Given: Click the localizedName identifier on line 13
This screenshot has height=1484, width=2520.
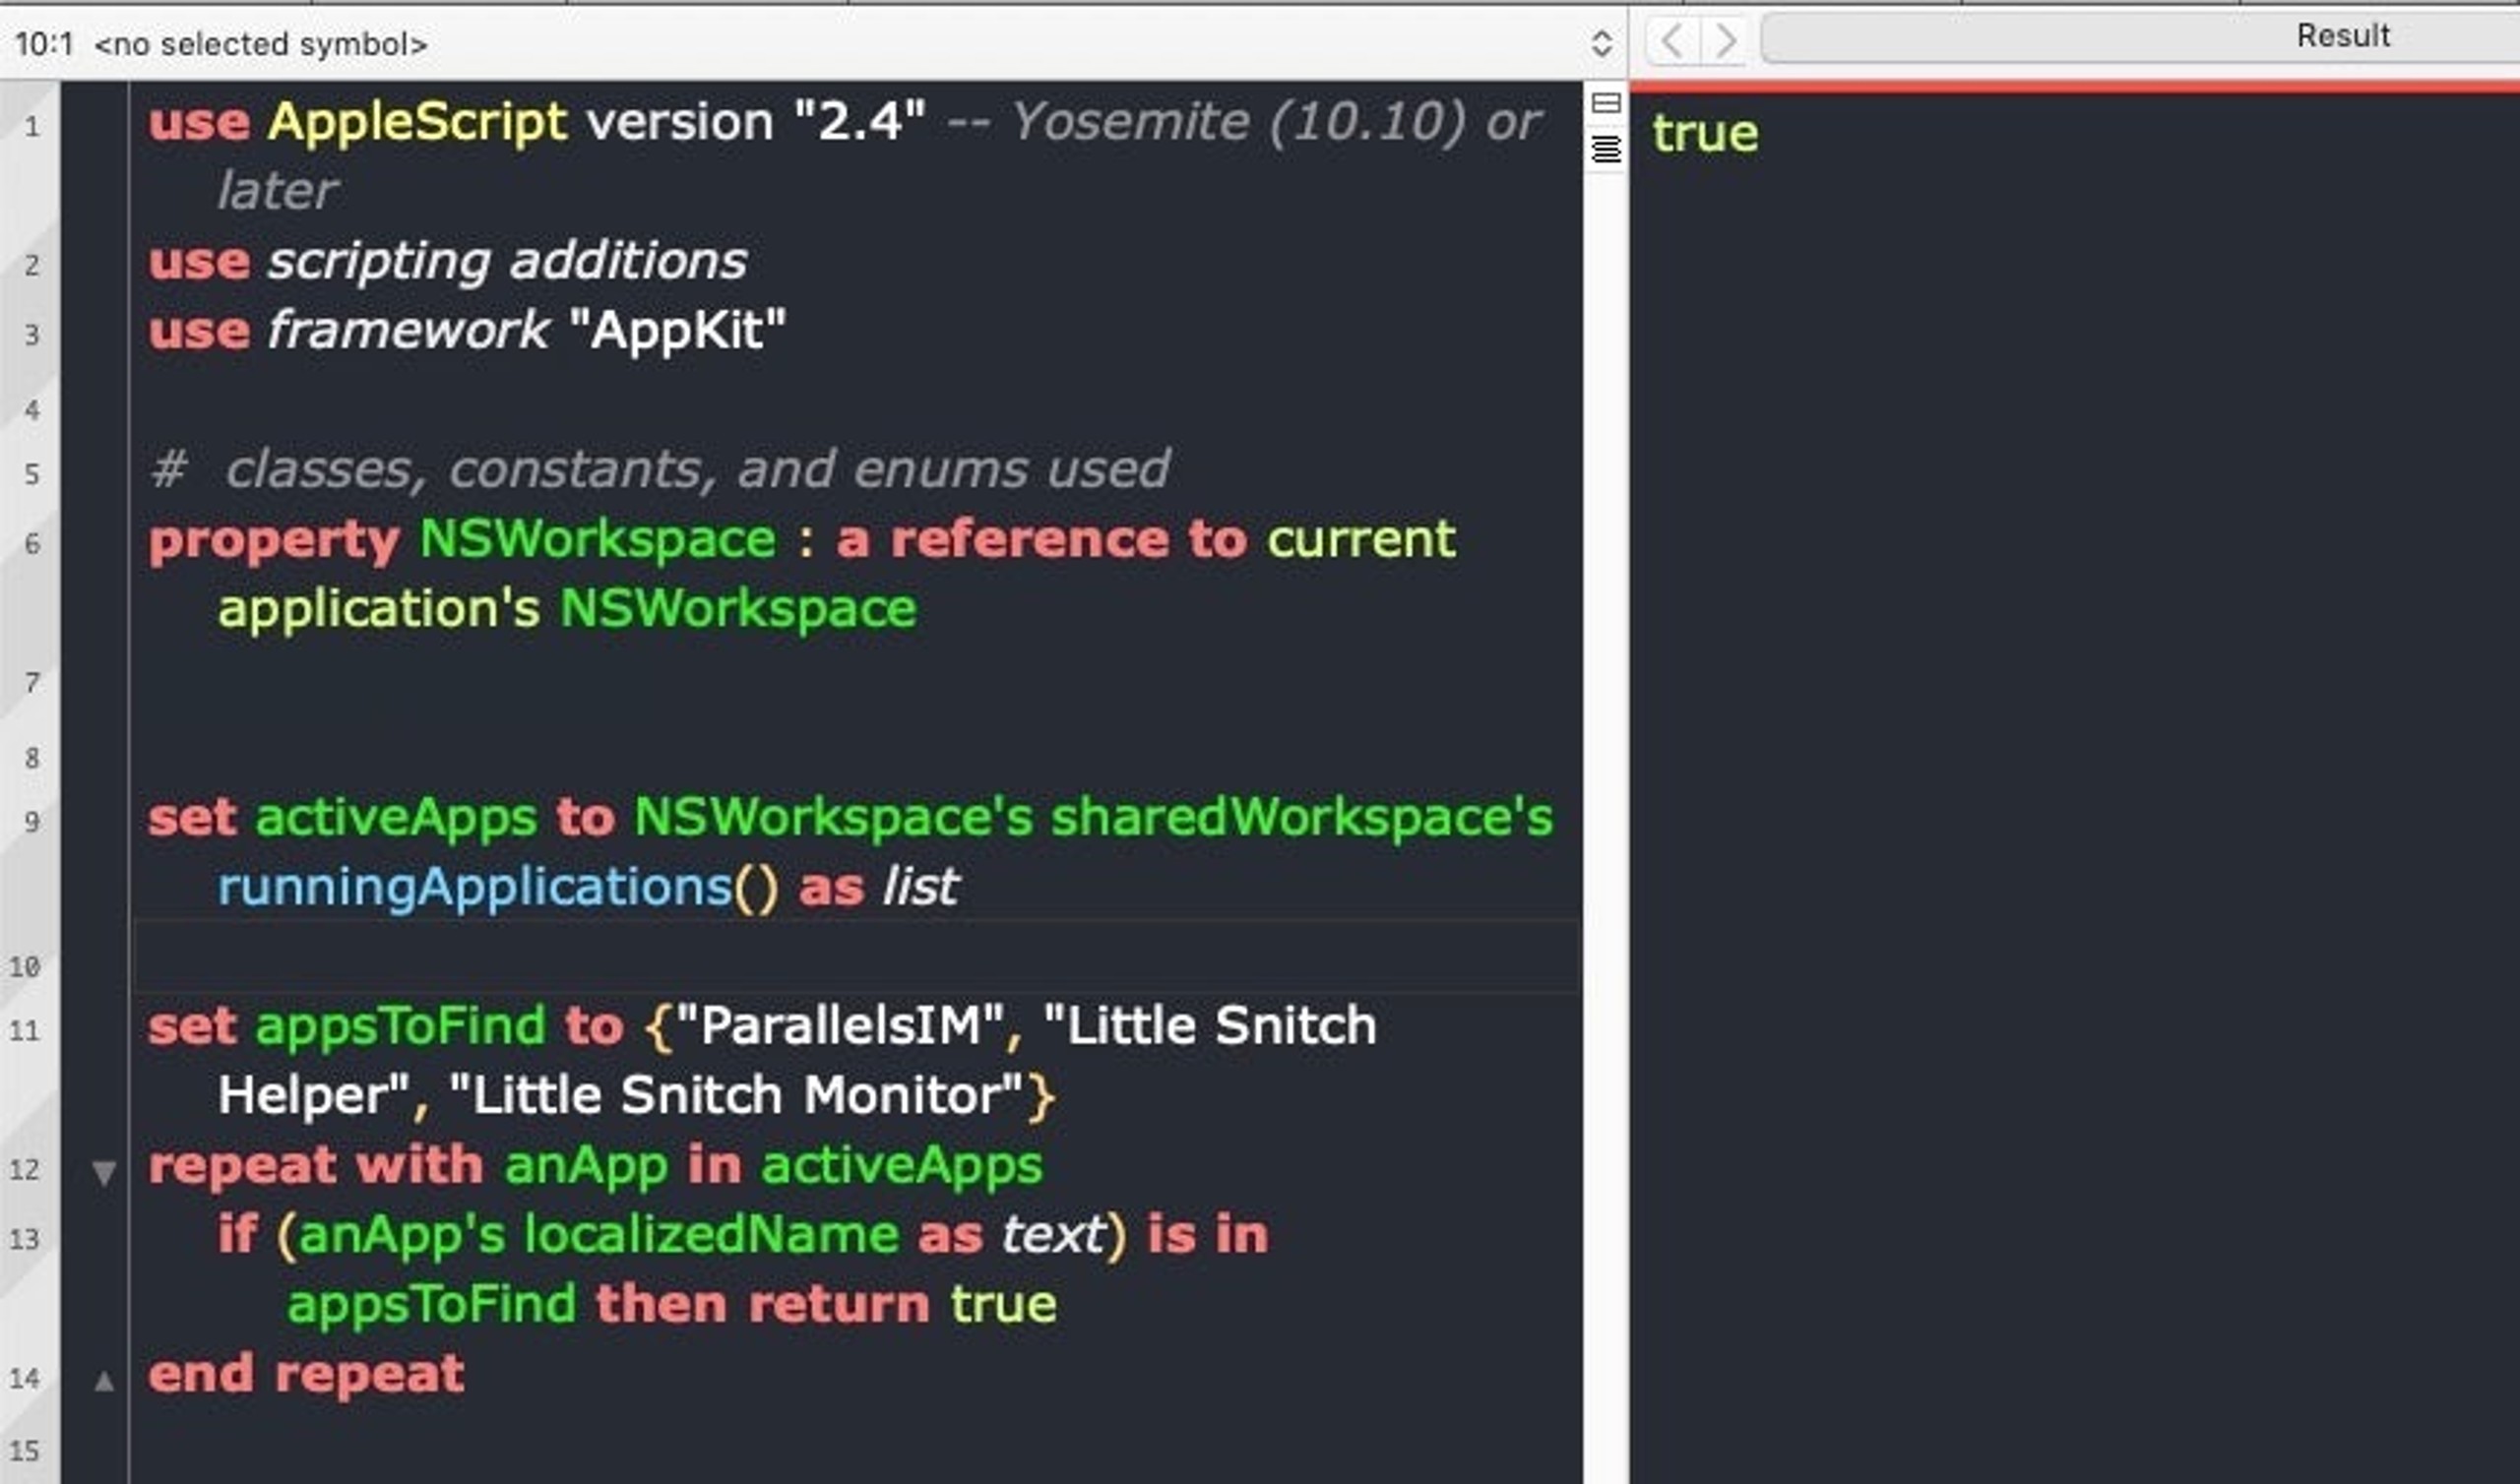Looking at the screenshot, I should [x=711, y=1235].
